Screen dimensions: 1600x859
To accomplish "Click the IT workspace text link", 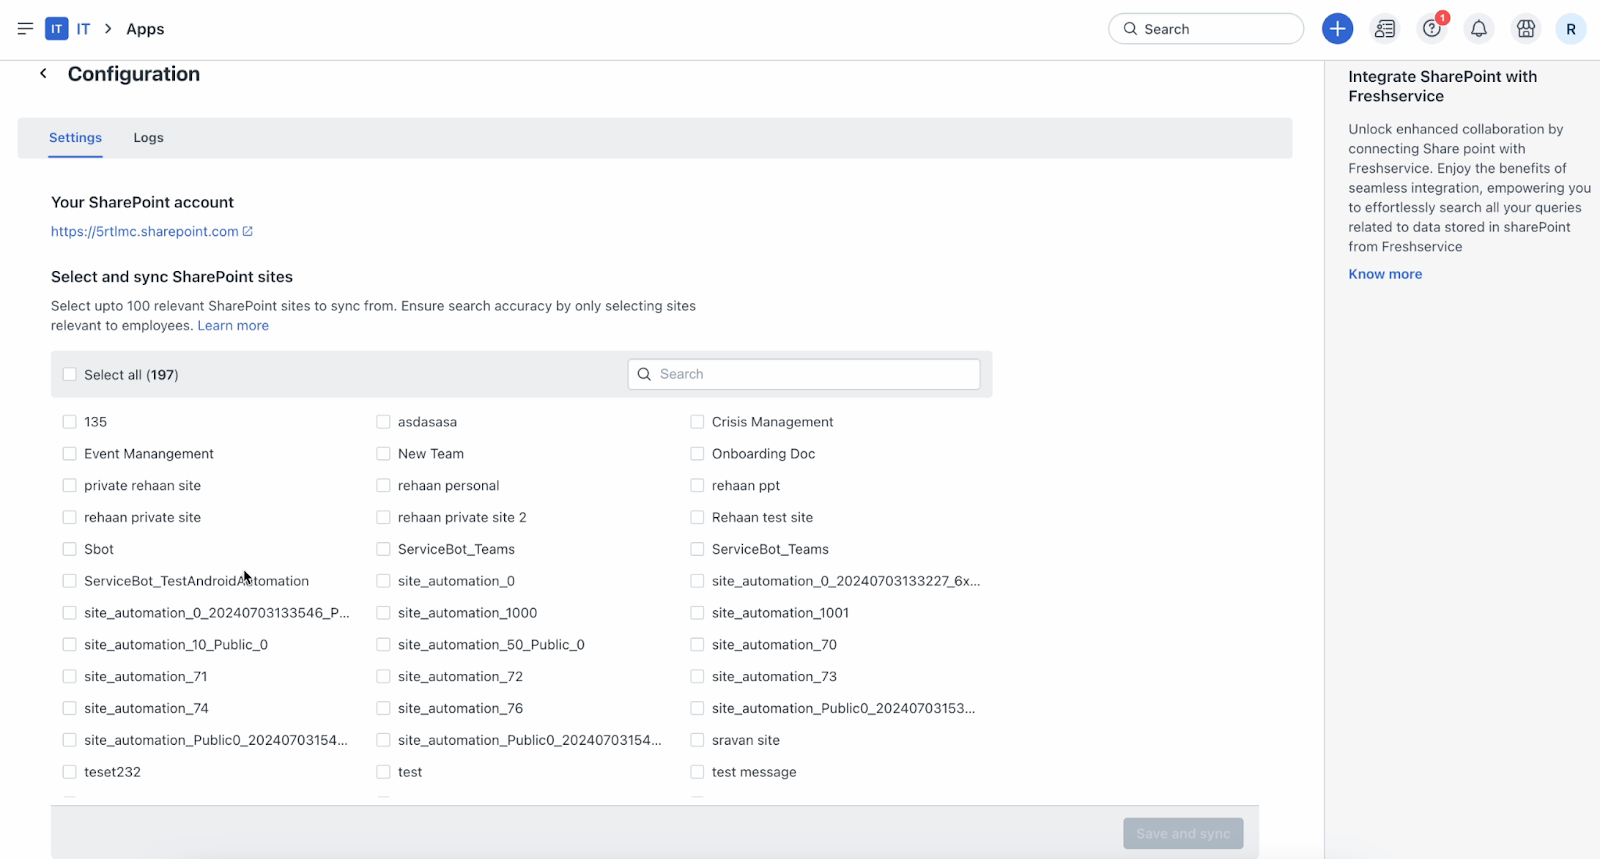I will coord(83,29).
